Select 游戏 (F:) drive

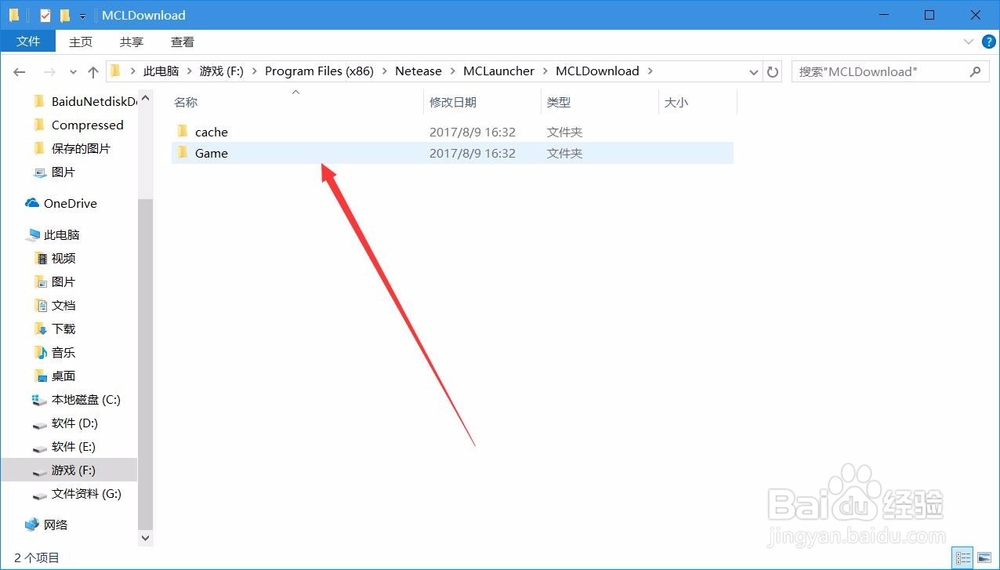click(69, 470)
